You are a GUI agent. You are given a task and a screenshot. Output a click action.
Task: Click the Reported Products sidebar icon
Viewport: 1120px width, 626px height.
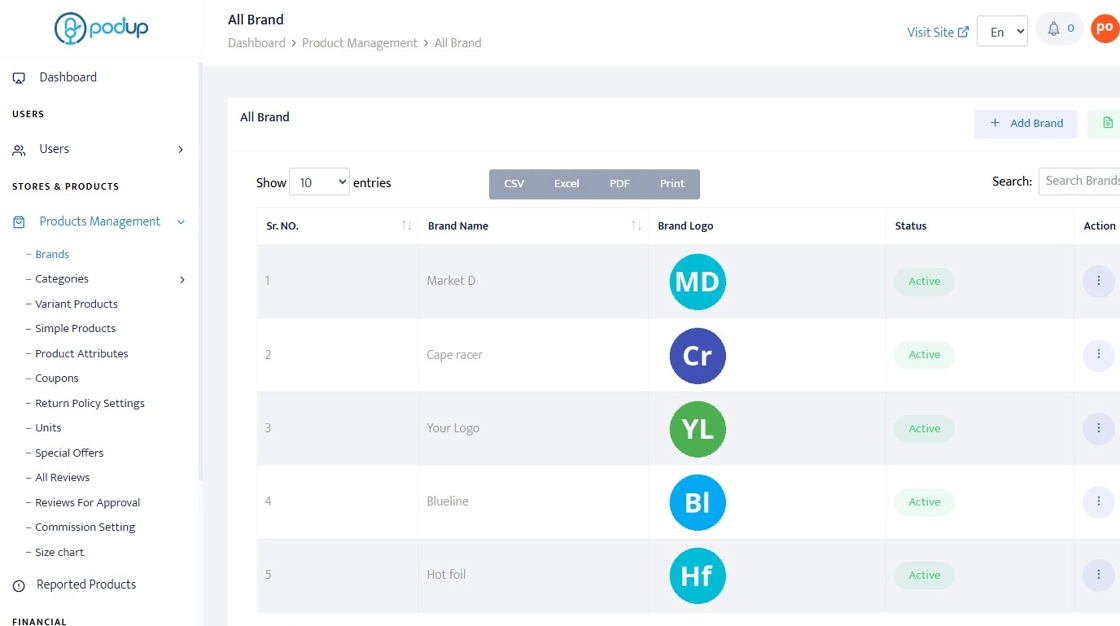[19, 586]
